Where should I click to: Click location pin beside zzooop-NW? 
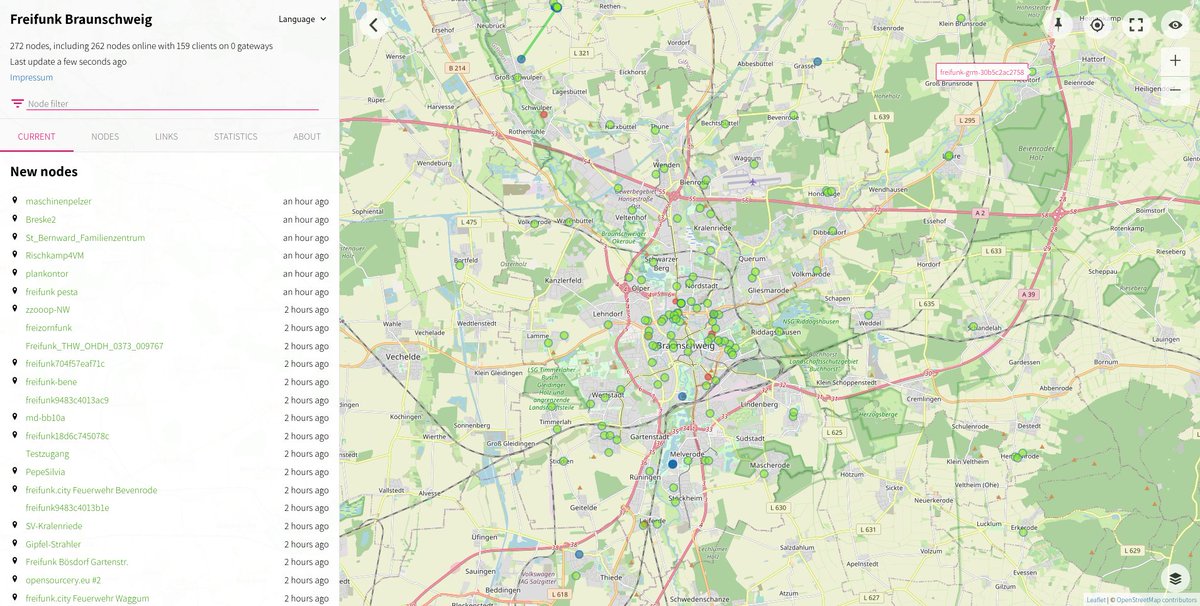tap(15, 308)
